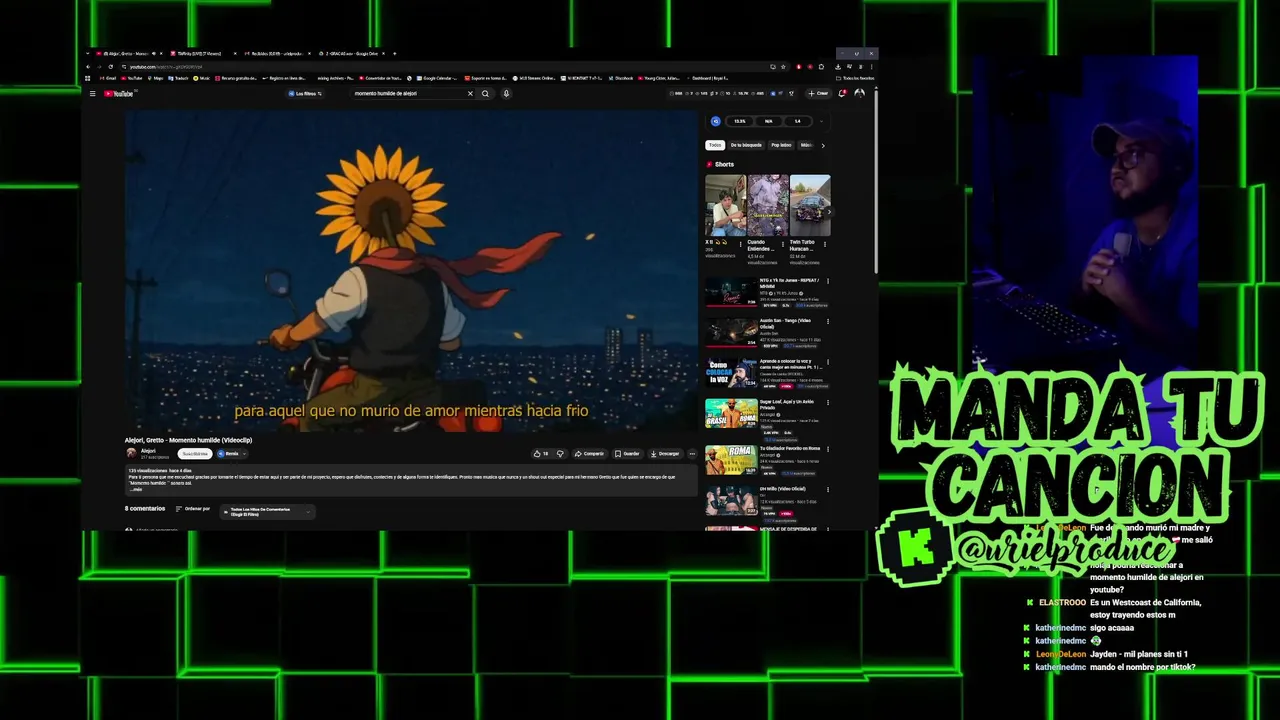Open options for 'NTG x Yk Its Junes' video
The height and width of the screenshot is (720, 1280).
(x=828, y=281)
